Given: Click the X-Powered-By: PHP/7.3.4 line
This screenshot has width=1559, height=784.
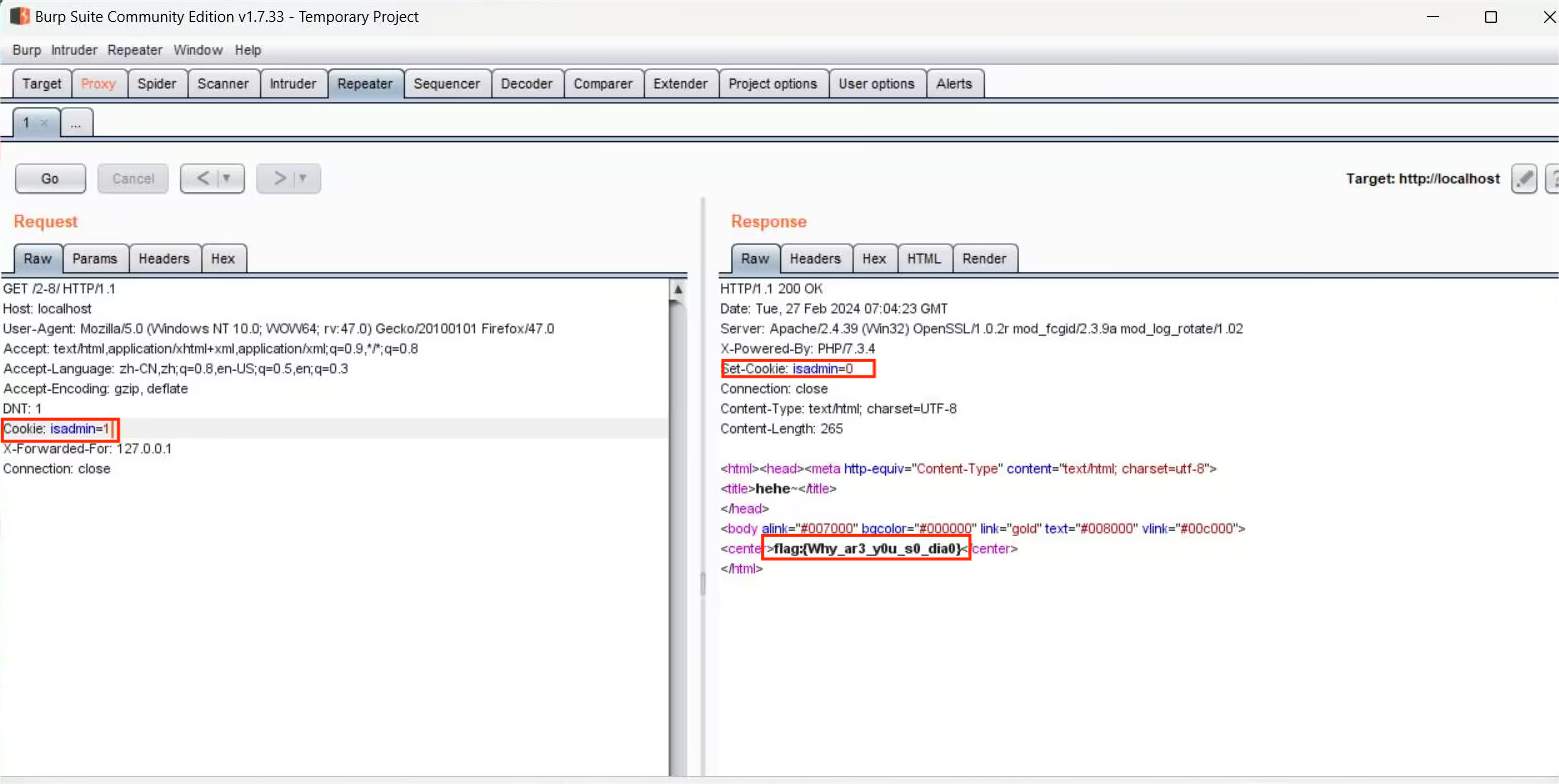Looking at the screenshot, I should pyautogui.click(x=800, y=349).
